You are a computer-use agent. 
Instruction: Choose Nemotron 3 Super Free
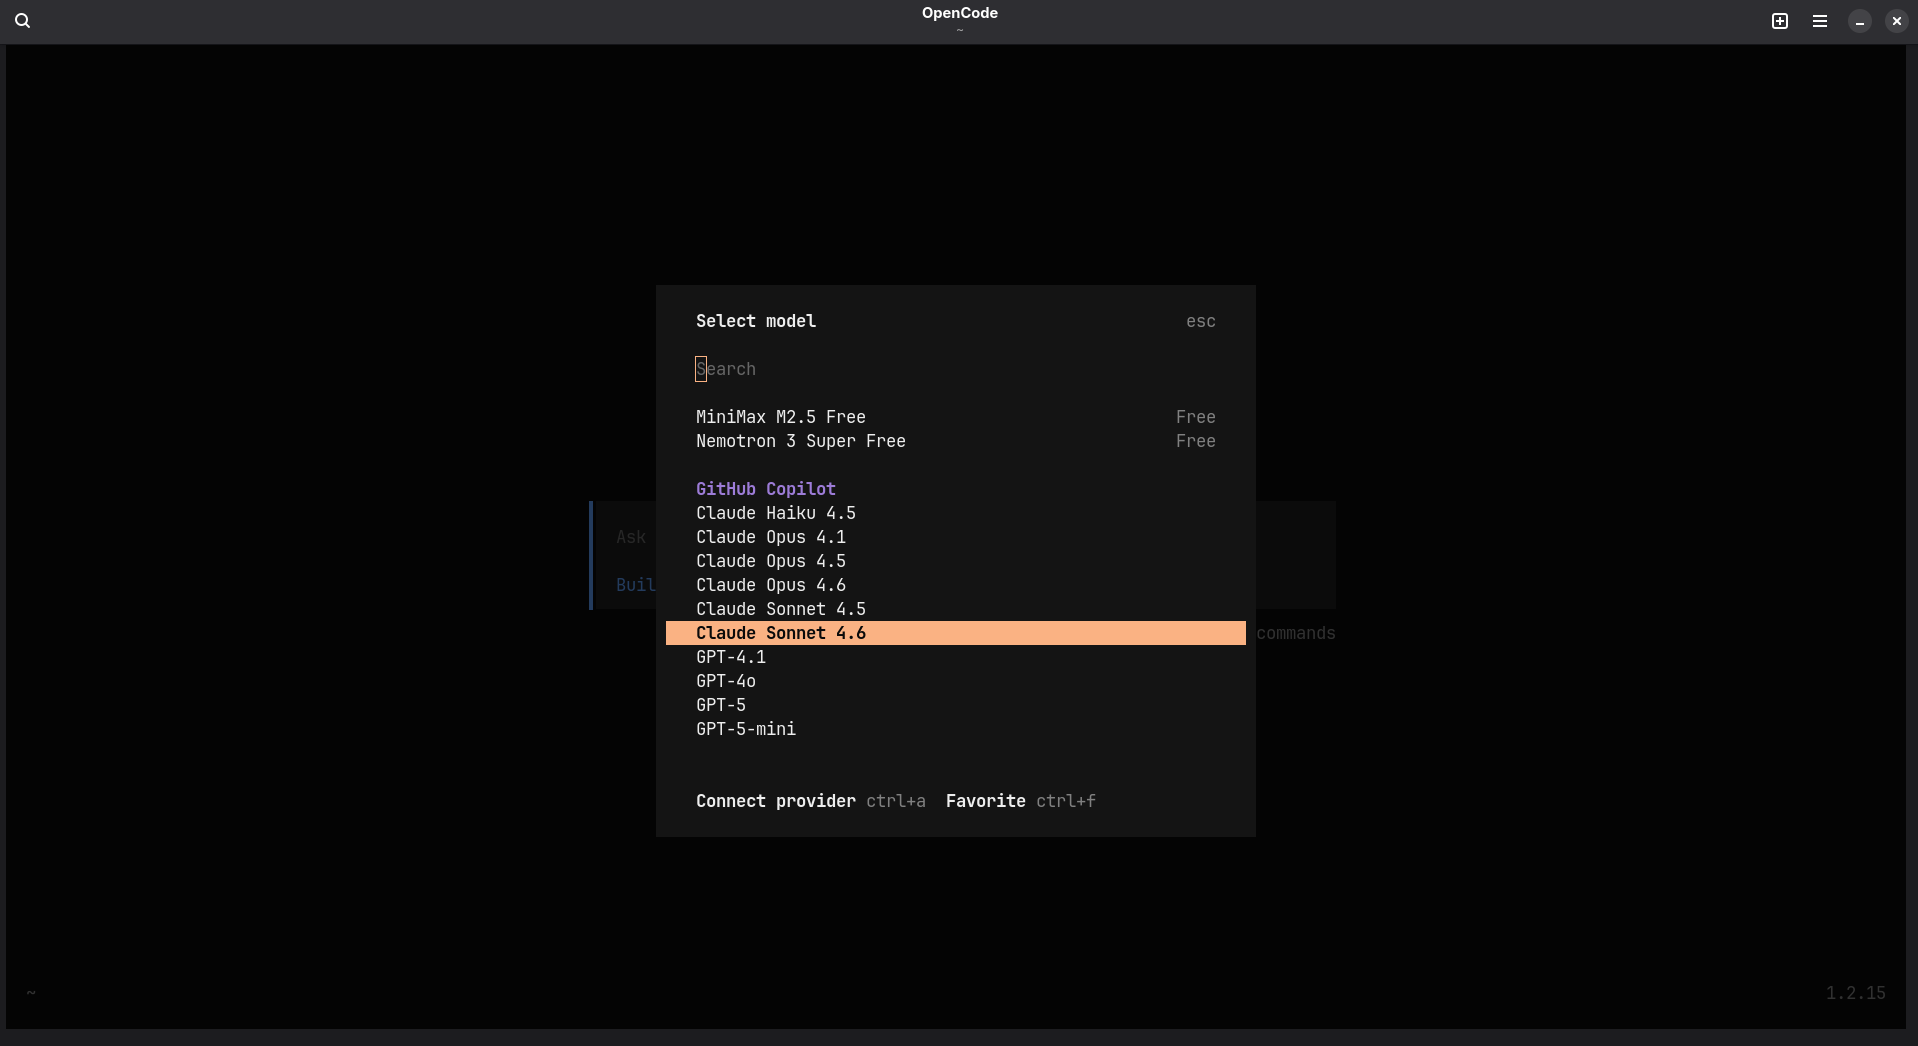coord(800,441)
